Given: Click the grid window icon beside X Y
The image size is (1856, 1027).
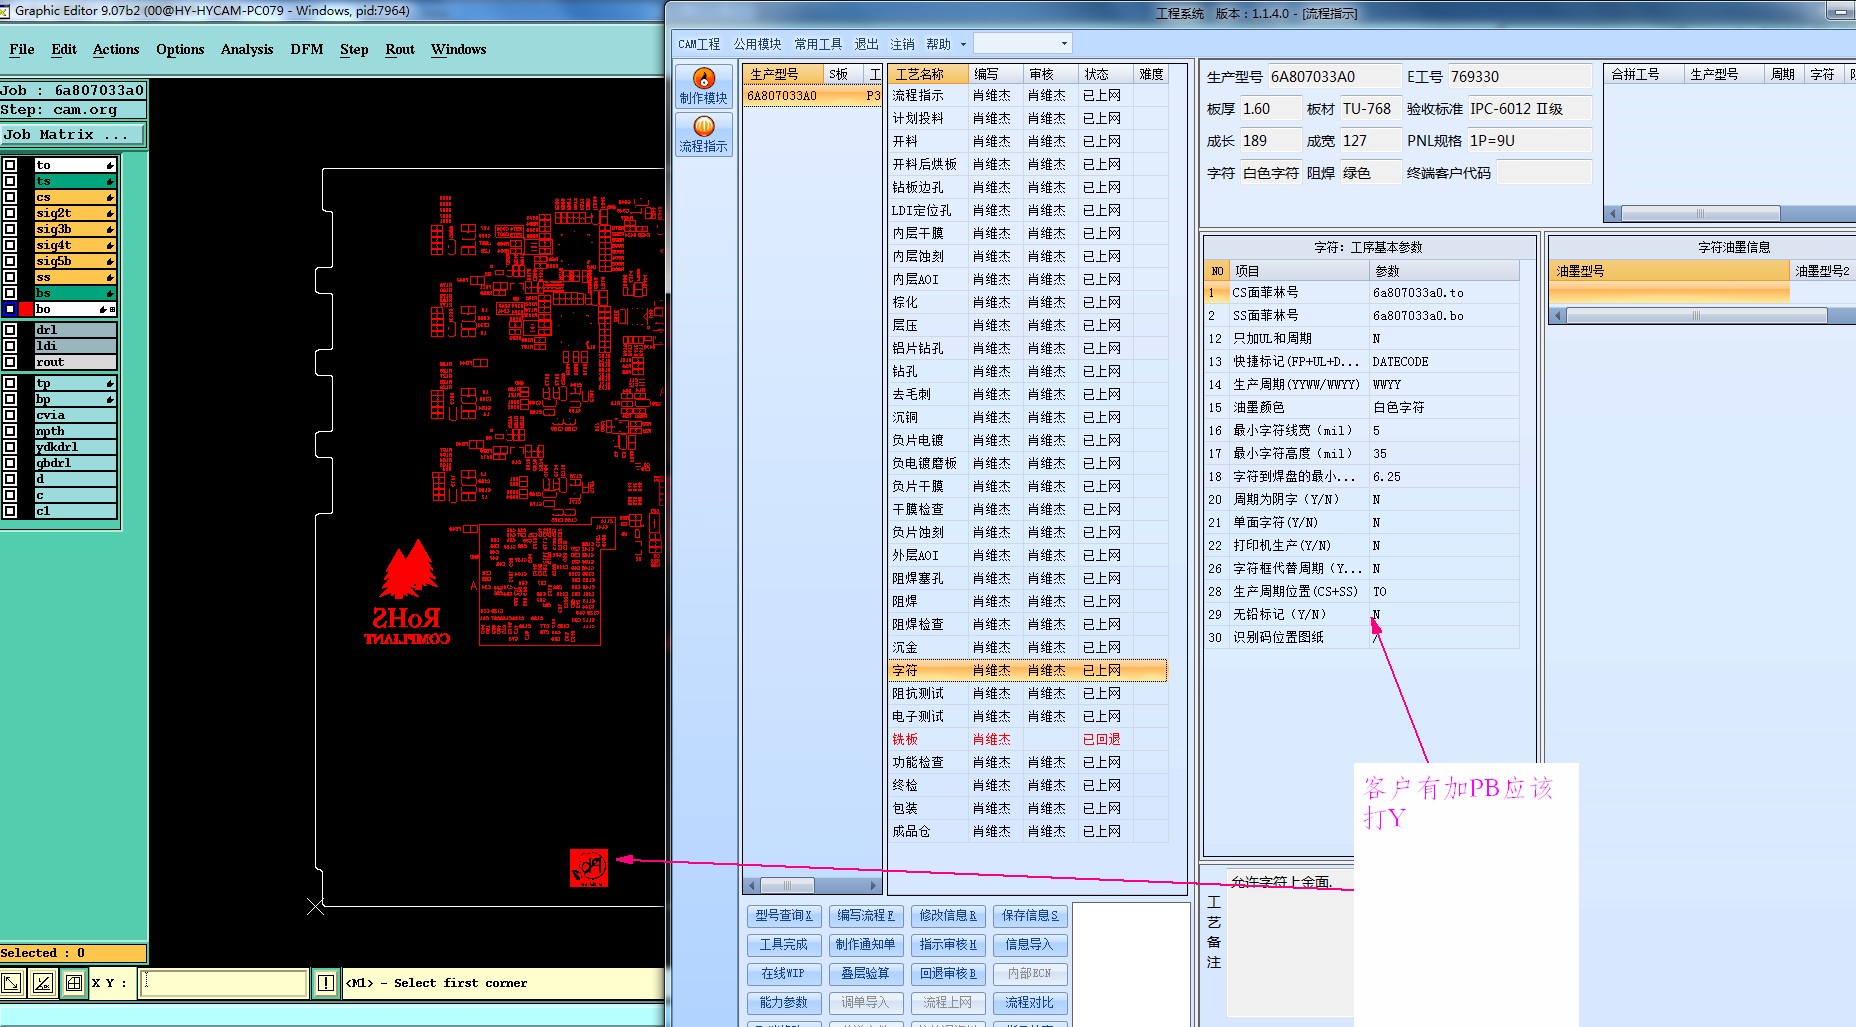Looking at the screenshot, I should point(74,983).
